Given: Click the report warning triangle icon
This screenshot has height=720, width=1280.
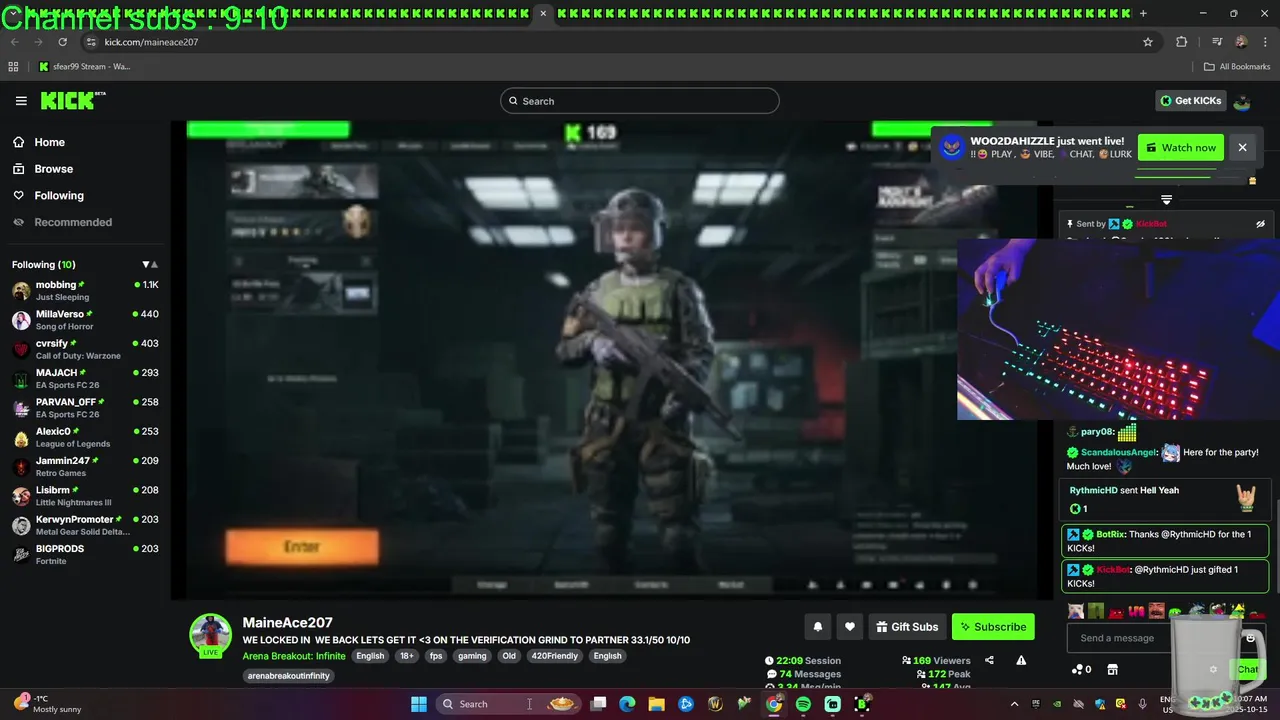Looking at the screenshot, I should 1021,660.
